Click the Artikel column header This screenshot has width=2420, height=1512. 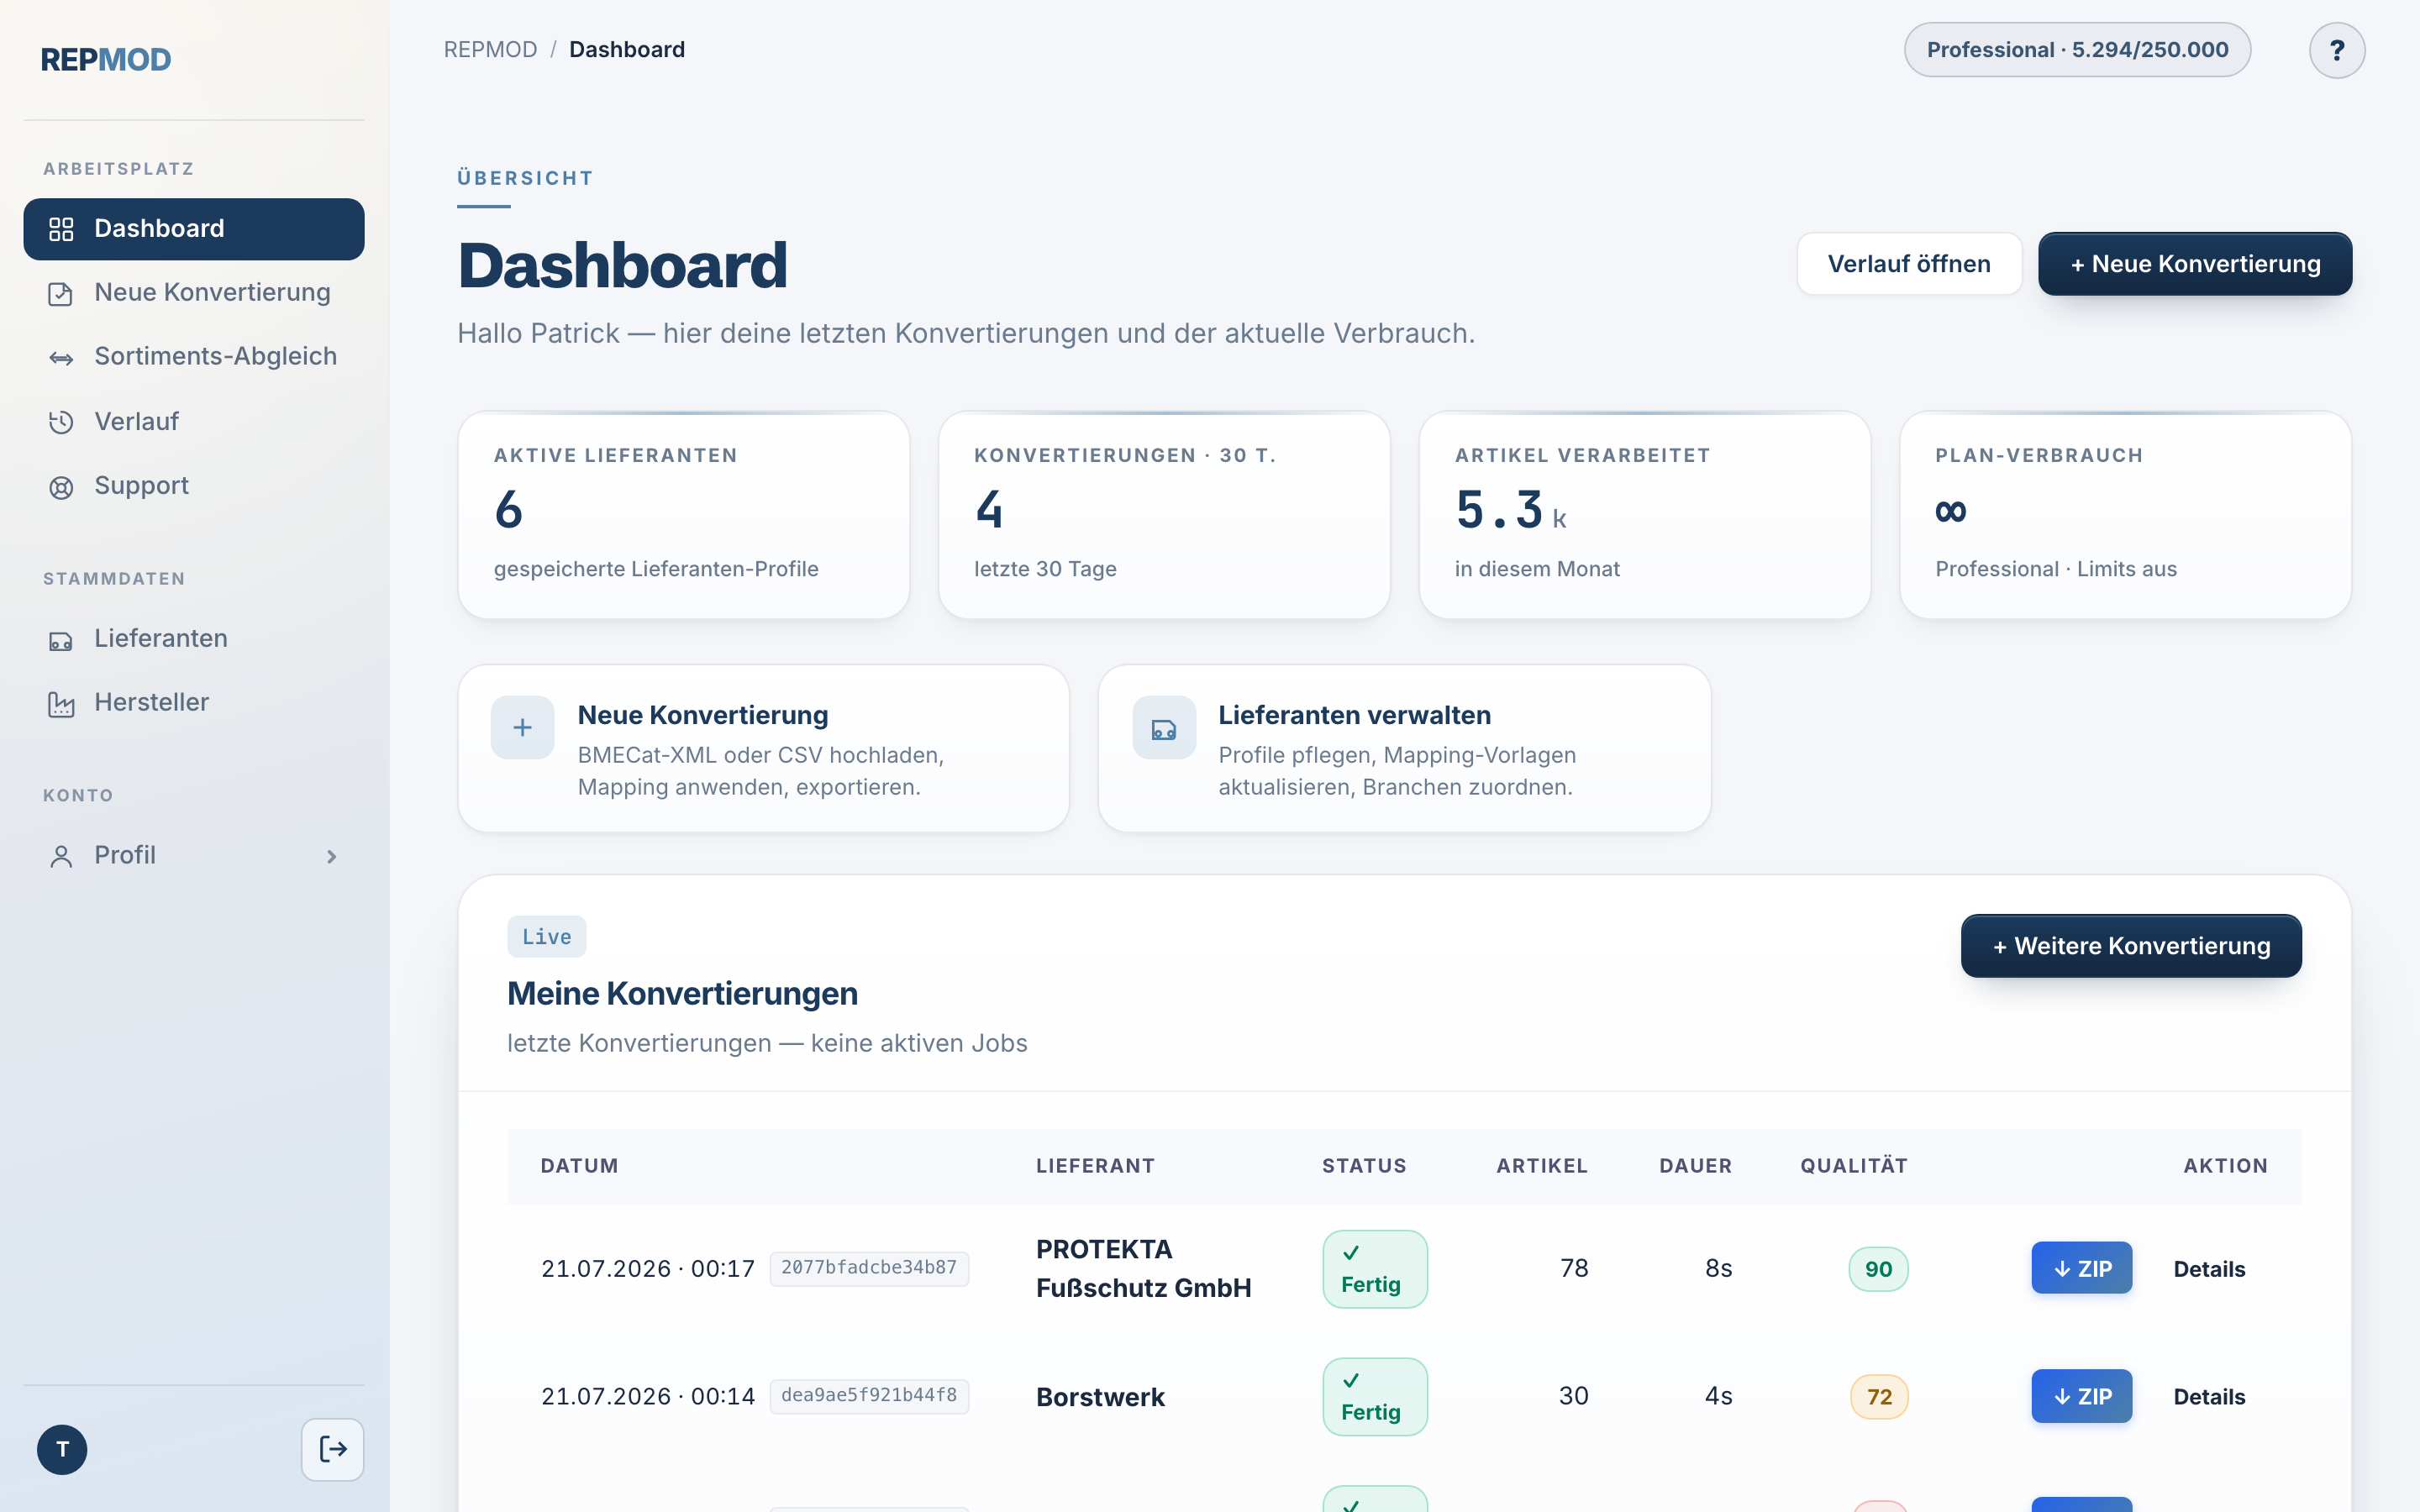[1542, 1166]
